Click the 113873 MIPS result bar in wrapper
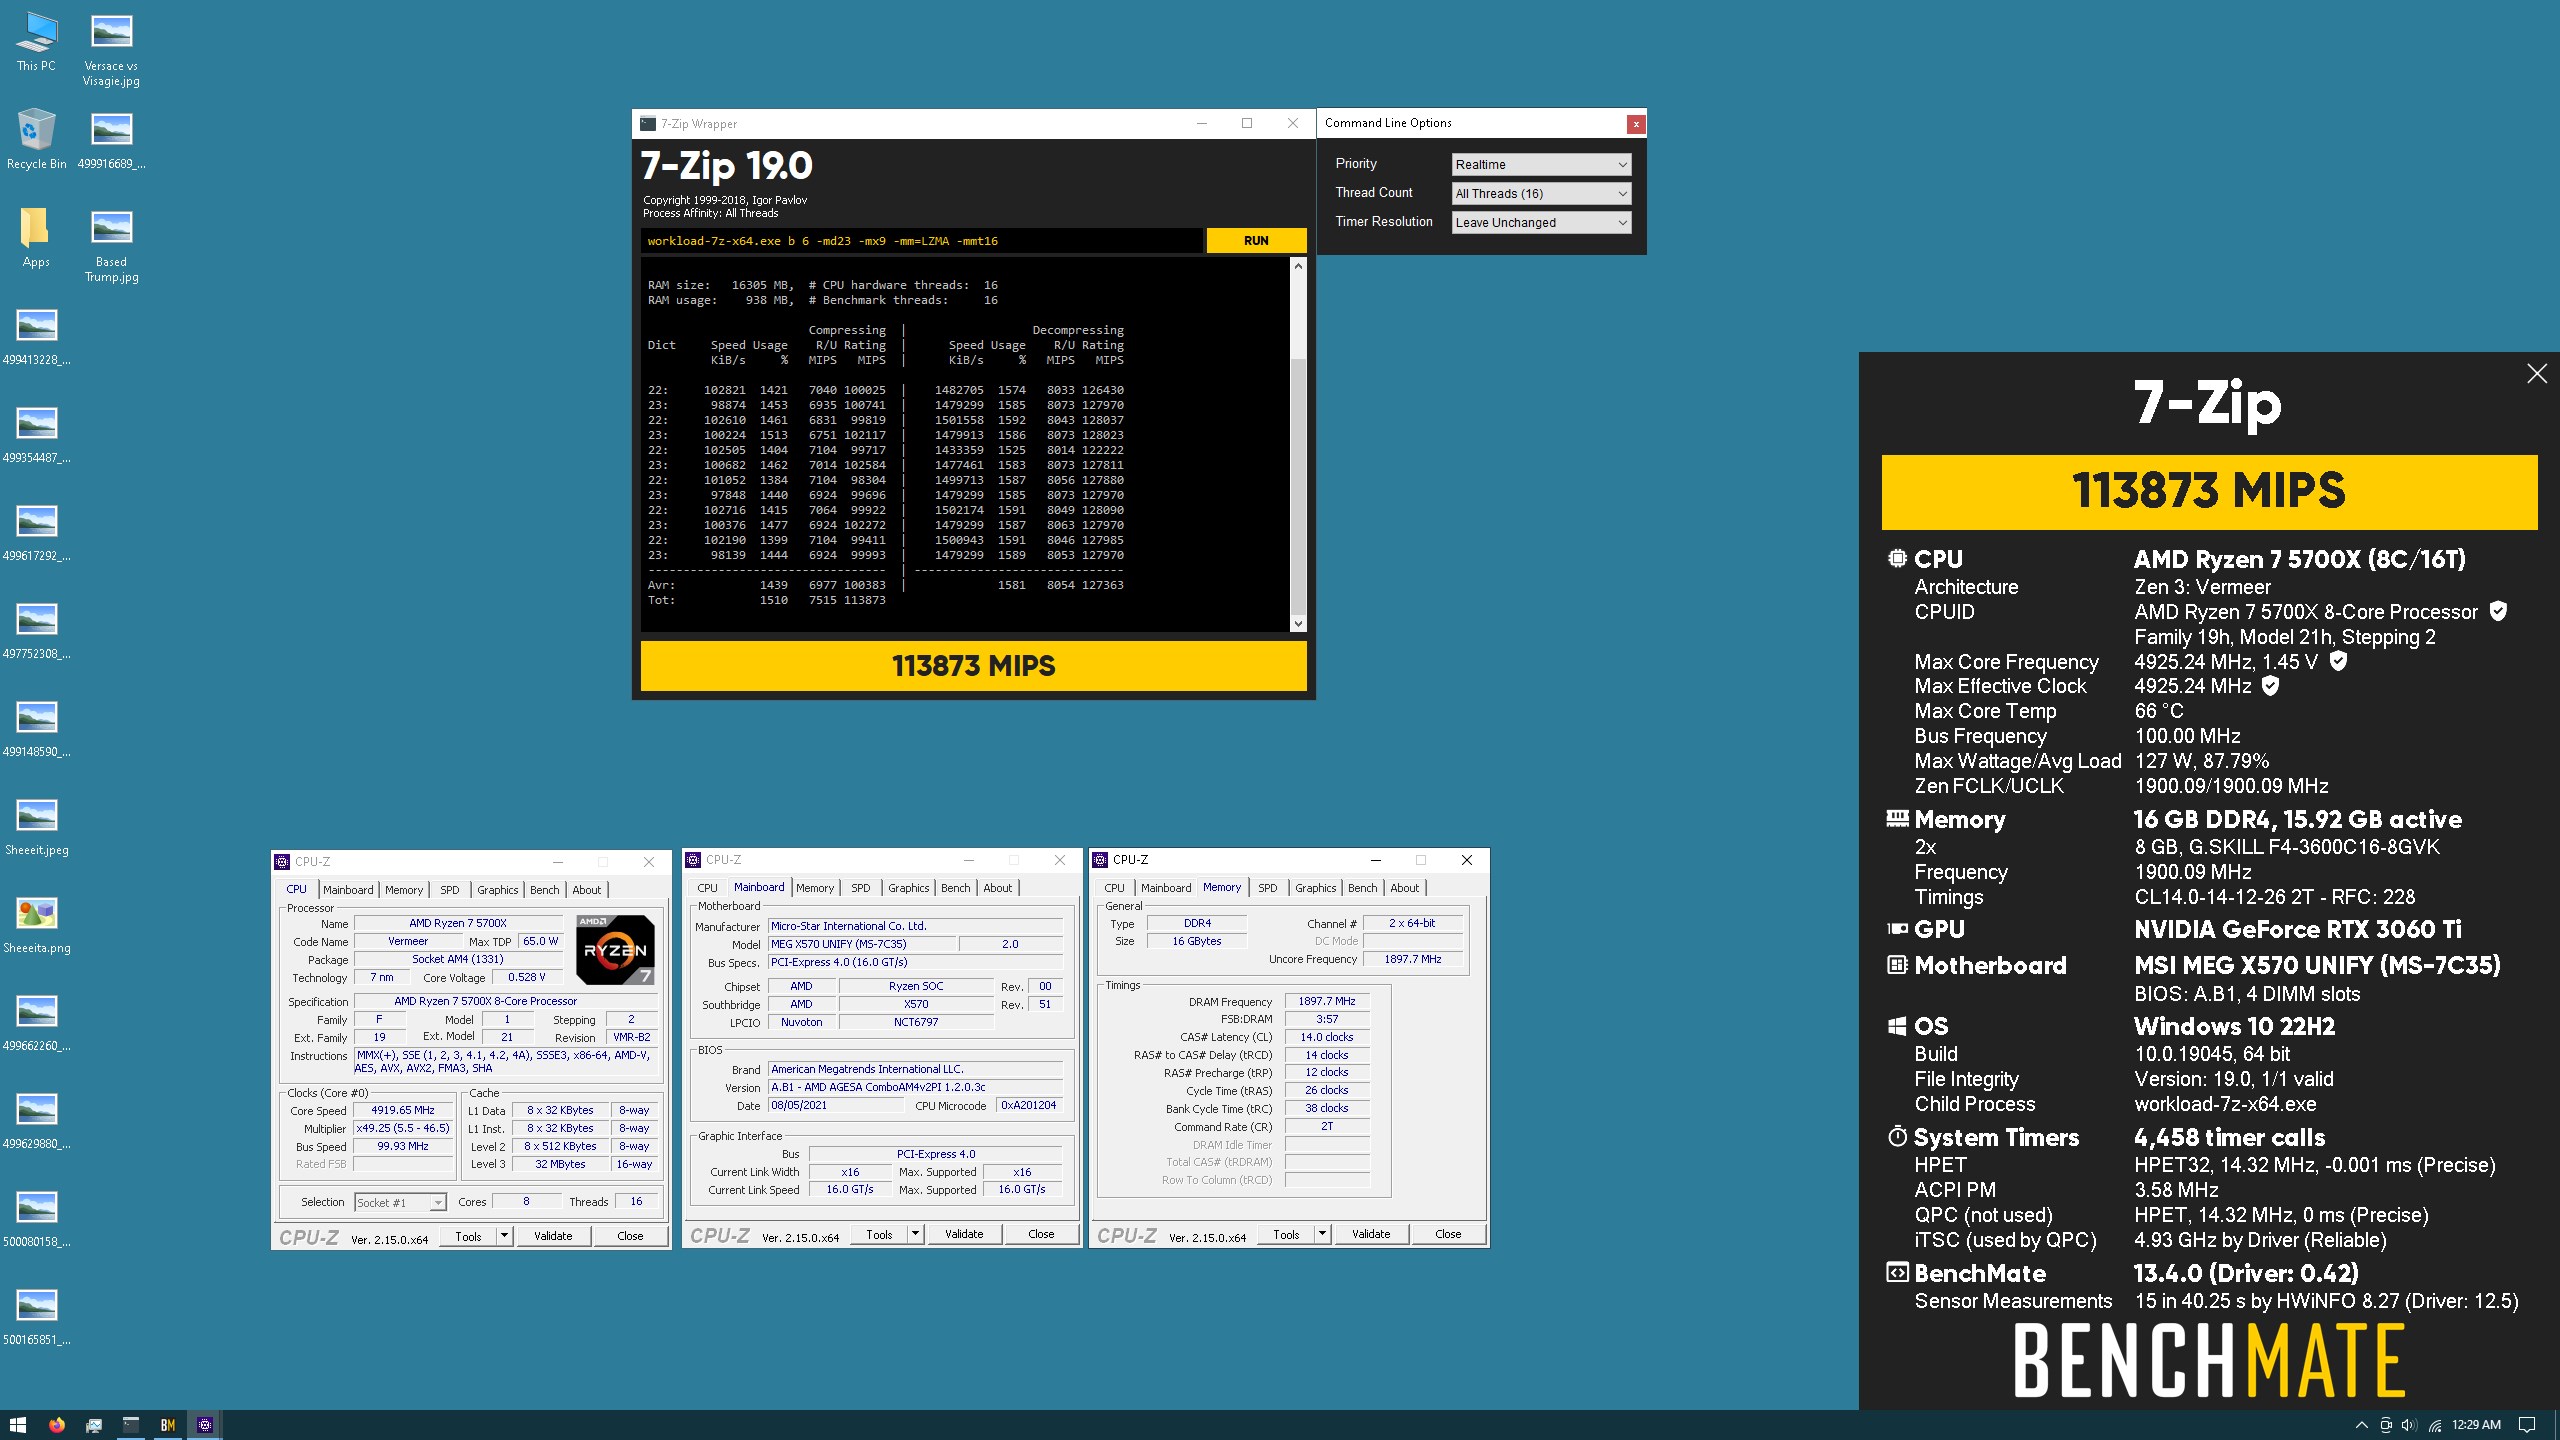2560x1440 pixels. [973, 666]
